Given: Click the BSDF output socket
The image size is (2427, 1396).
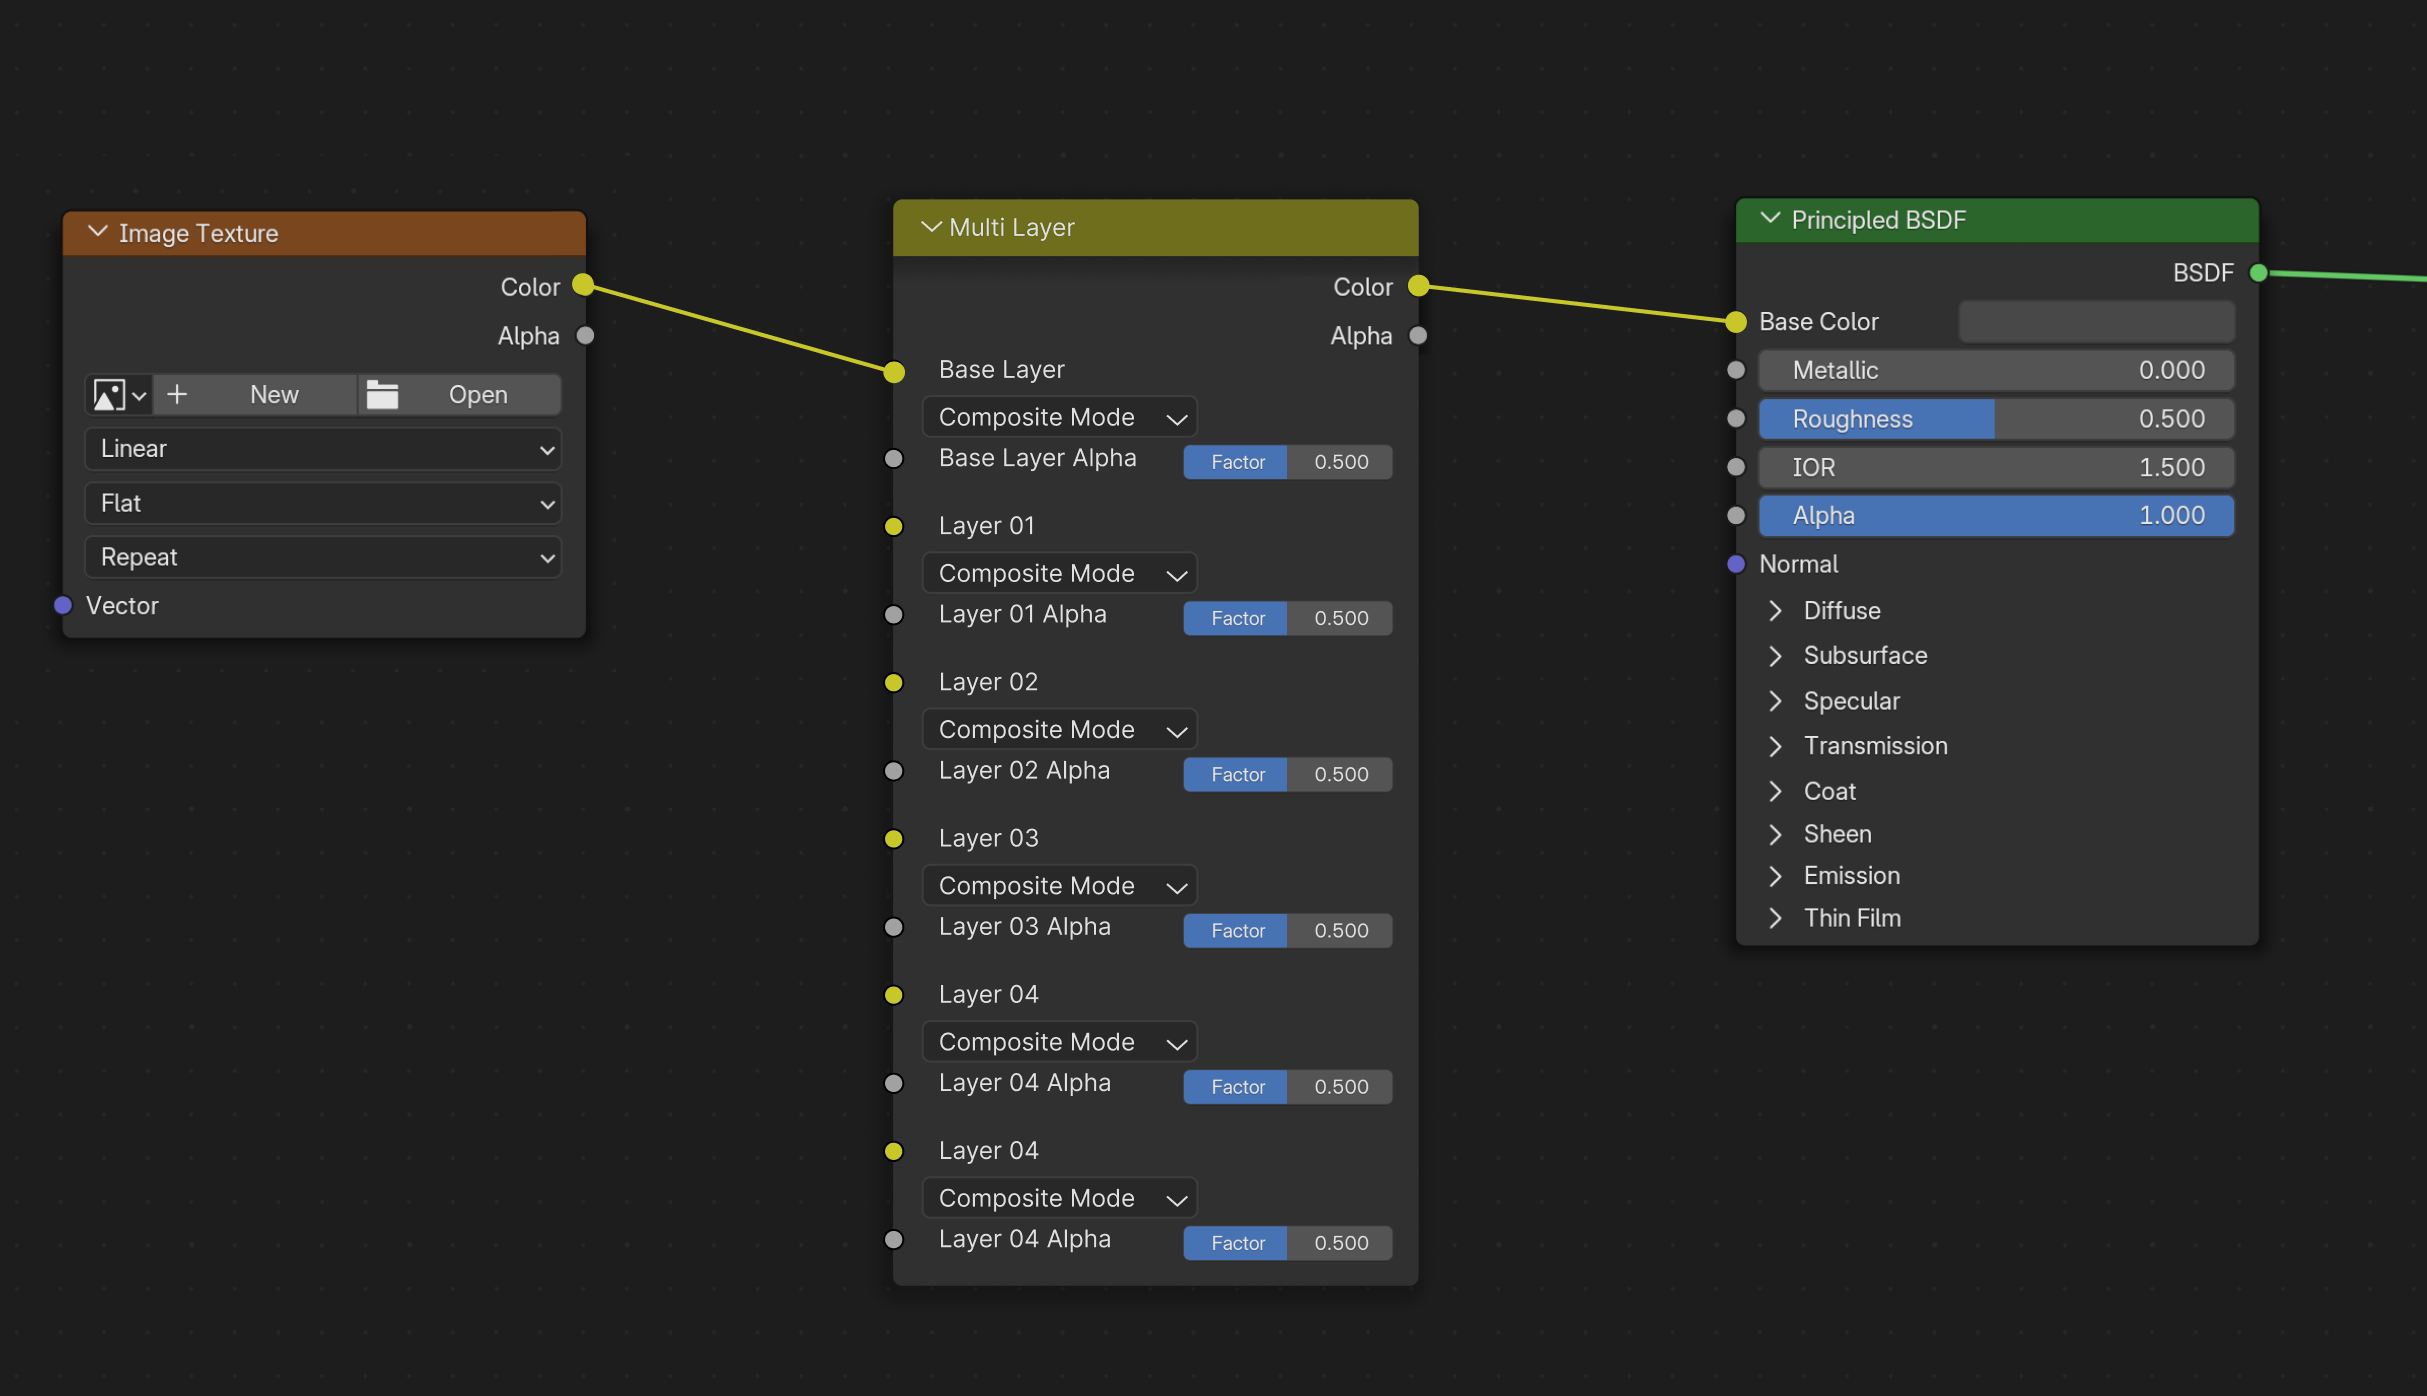Looking at the screenshot, I should (2258, 273).
